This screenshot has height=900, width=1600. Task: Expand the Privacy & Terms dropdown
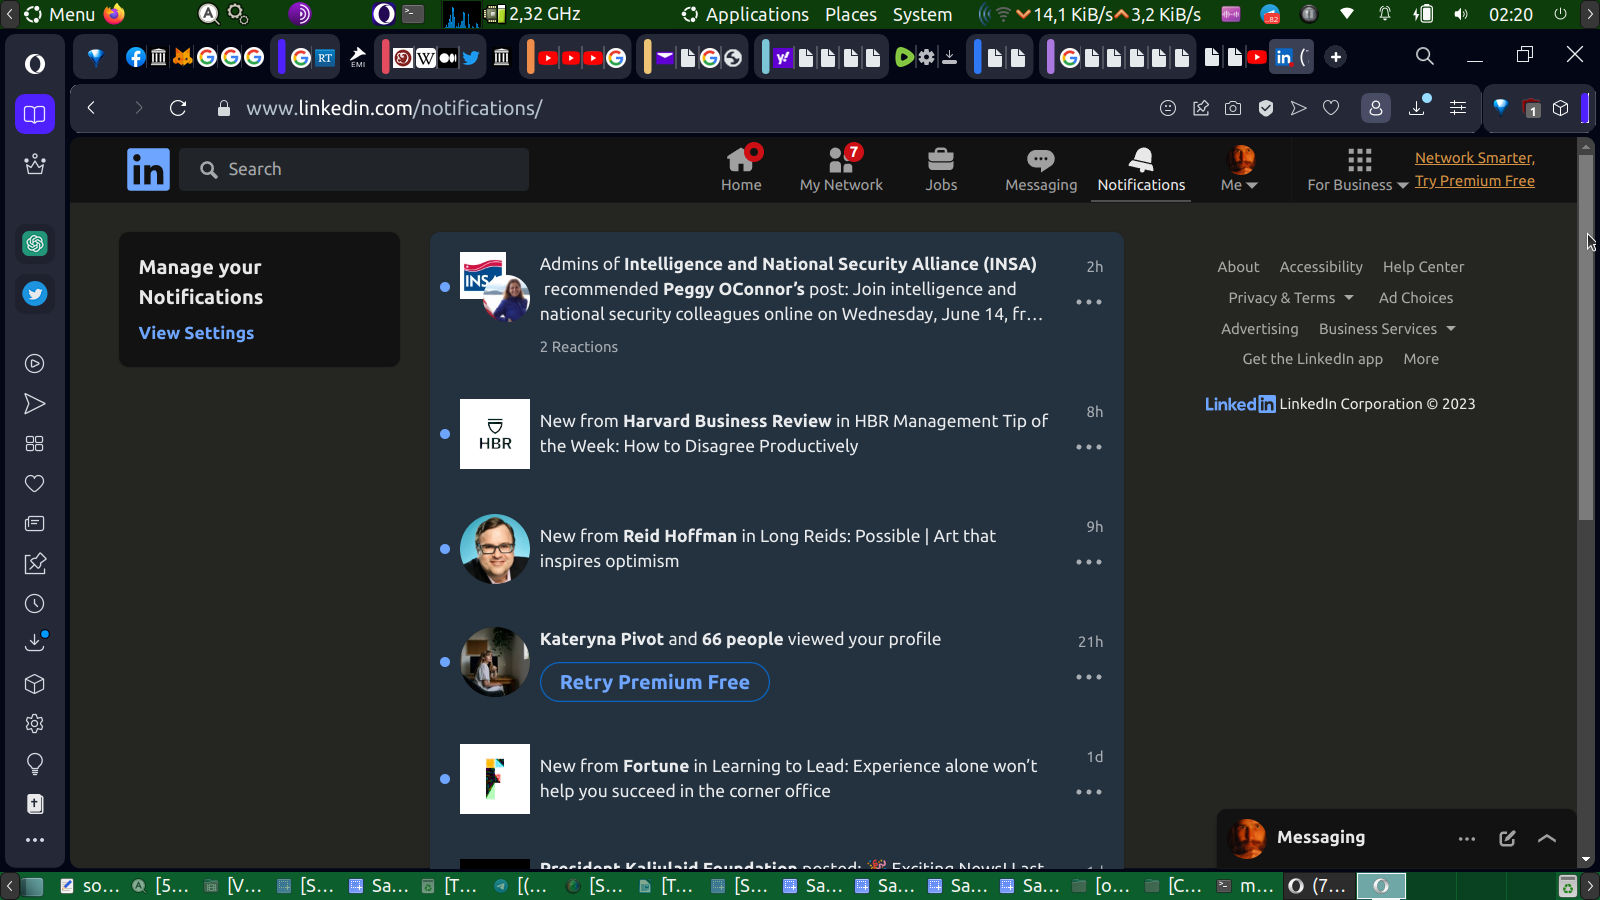[x=1290, y=298]
